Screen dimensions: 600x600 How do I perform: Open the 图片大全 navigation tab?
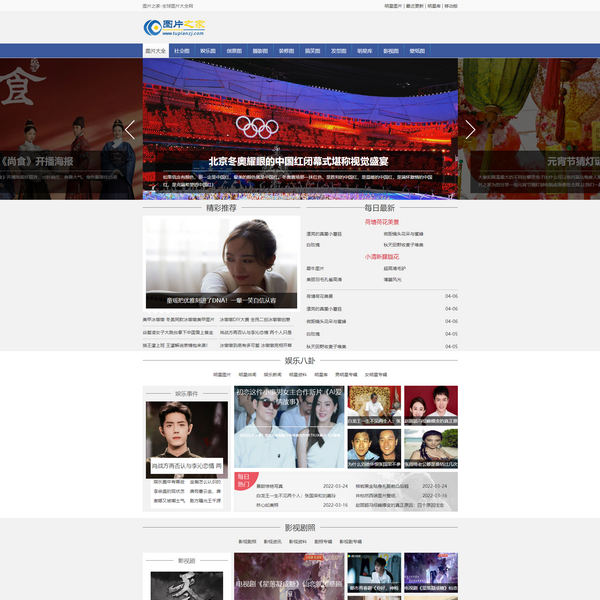pyautogui.click(x=155, y=50)
